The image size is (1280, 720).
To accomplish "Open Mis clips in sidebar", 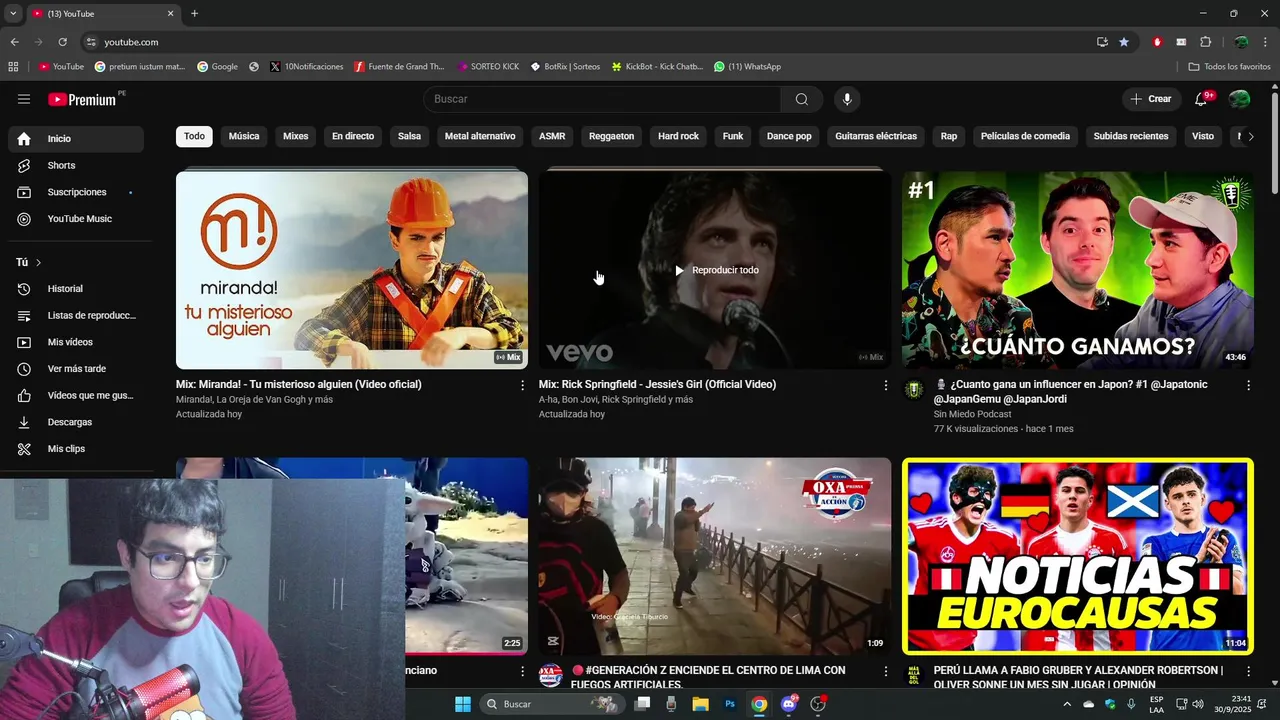I will [76, 449].
